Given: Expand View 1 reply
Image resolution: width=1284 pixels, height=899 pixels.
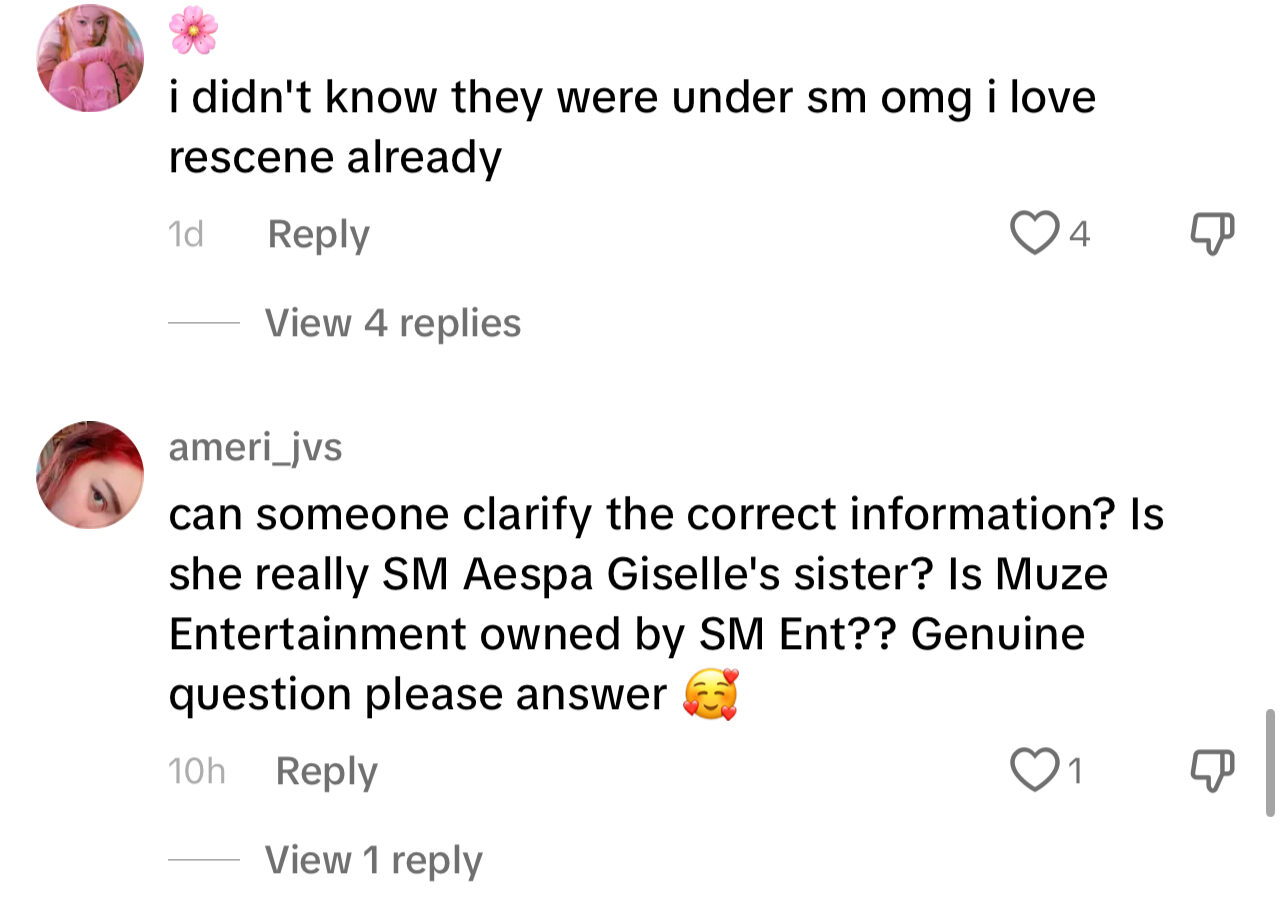Looking at the screenshot, I should [373, 860].
